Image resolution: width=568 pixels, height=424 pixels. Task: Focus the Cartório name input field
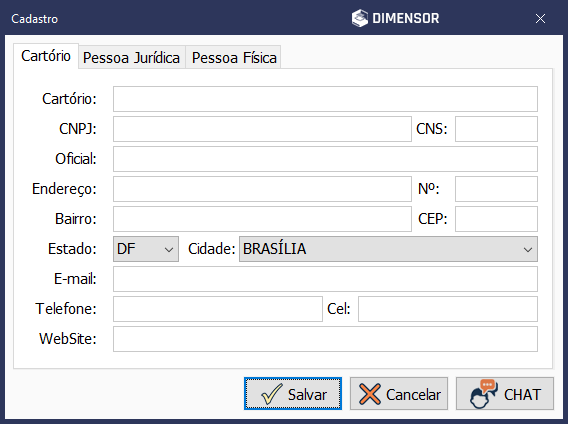click(x=325, y=99)
